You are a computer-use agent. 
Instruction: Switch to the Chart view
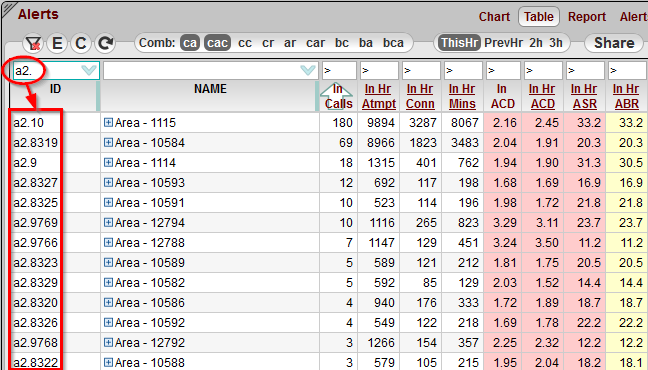pos(494,17)
